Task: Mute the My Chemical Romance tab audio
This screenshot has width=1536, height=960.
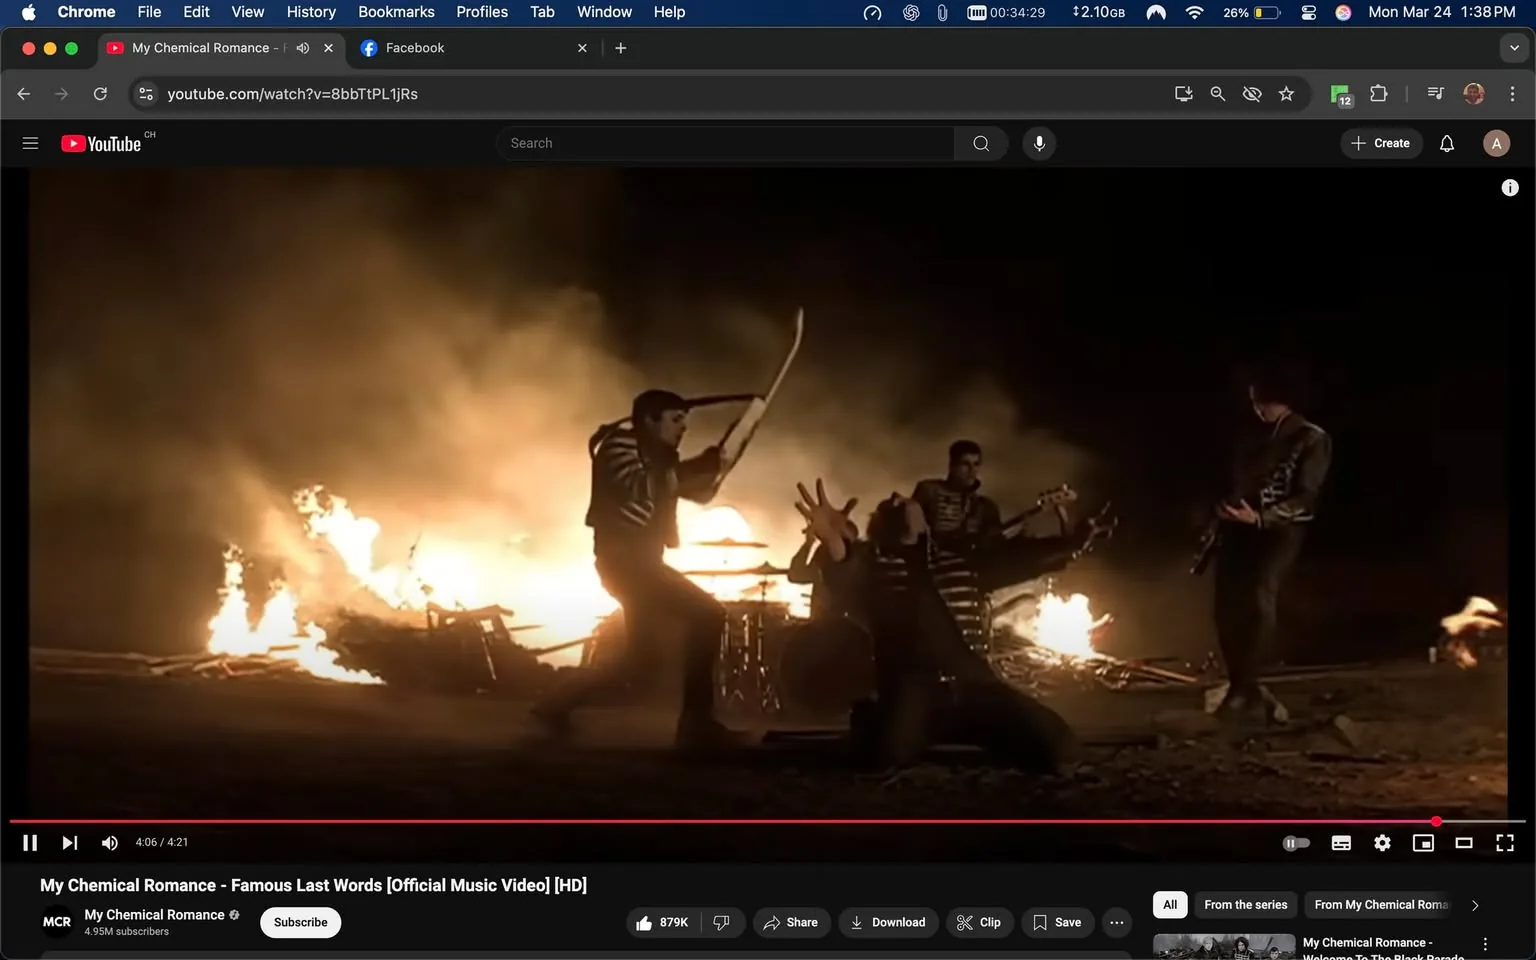Action: pyautogui.click(x=303, y=47)
